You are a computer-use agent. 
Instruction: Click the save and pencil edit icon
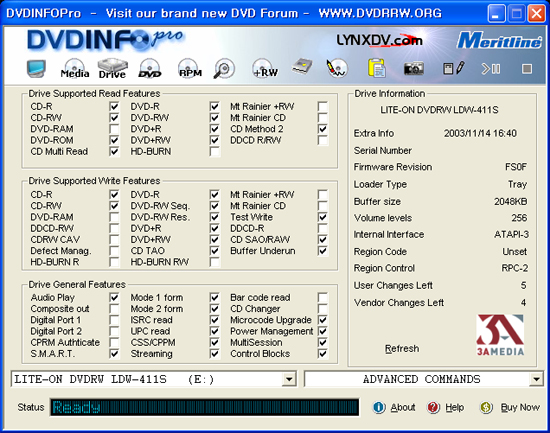coord(454,68)
